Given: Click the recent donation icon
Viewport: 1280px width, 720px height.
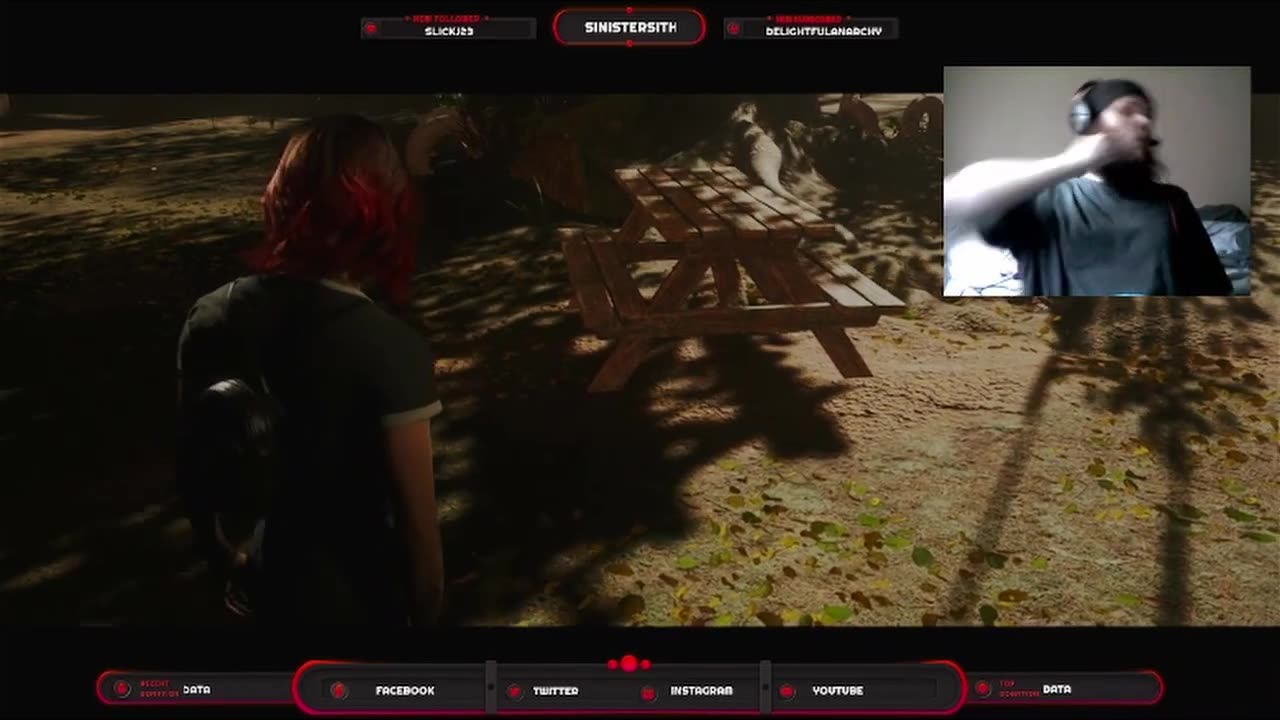Looking at the screenshot, I should (x=122, y=689).
